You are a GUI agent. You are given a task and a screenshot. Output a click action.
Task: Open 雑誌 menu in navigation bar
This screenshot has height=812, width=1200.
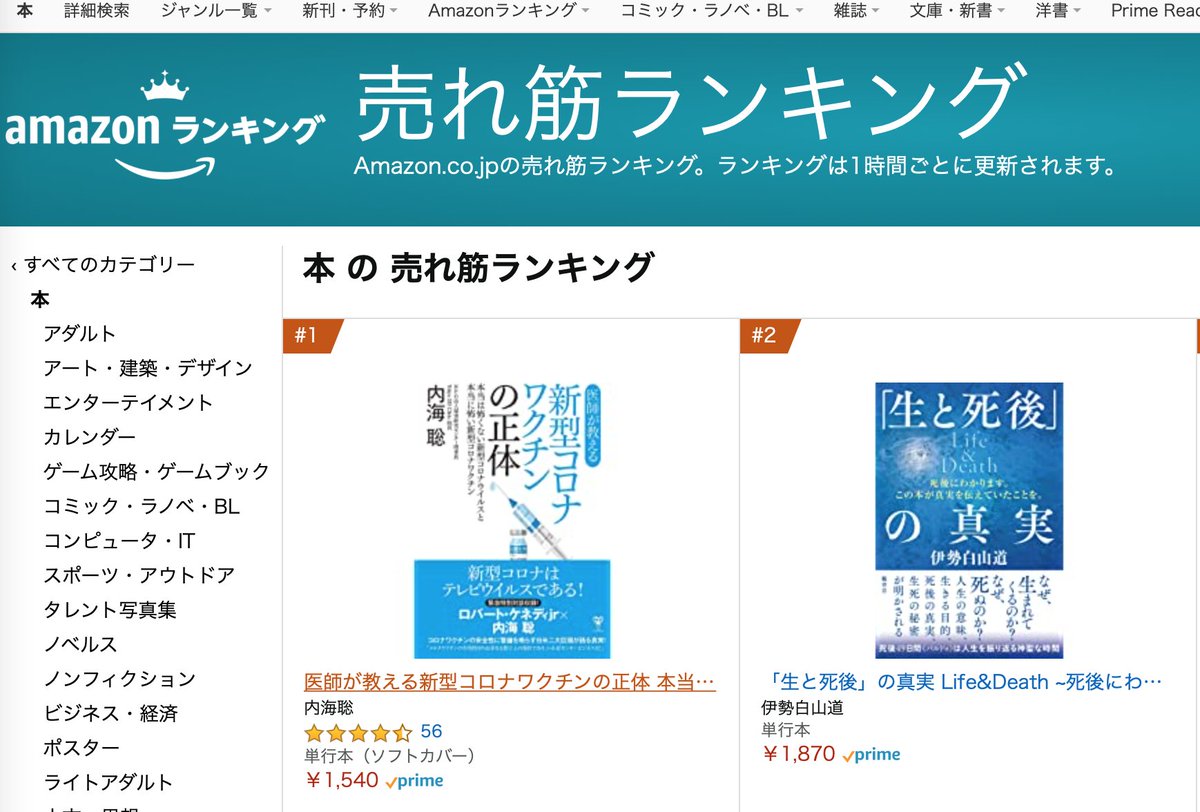857,11
